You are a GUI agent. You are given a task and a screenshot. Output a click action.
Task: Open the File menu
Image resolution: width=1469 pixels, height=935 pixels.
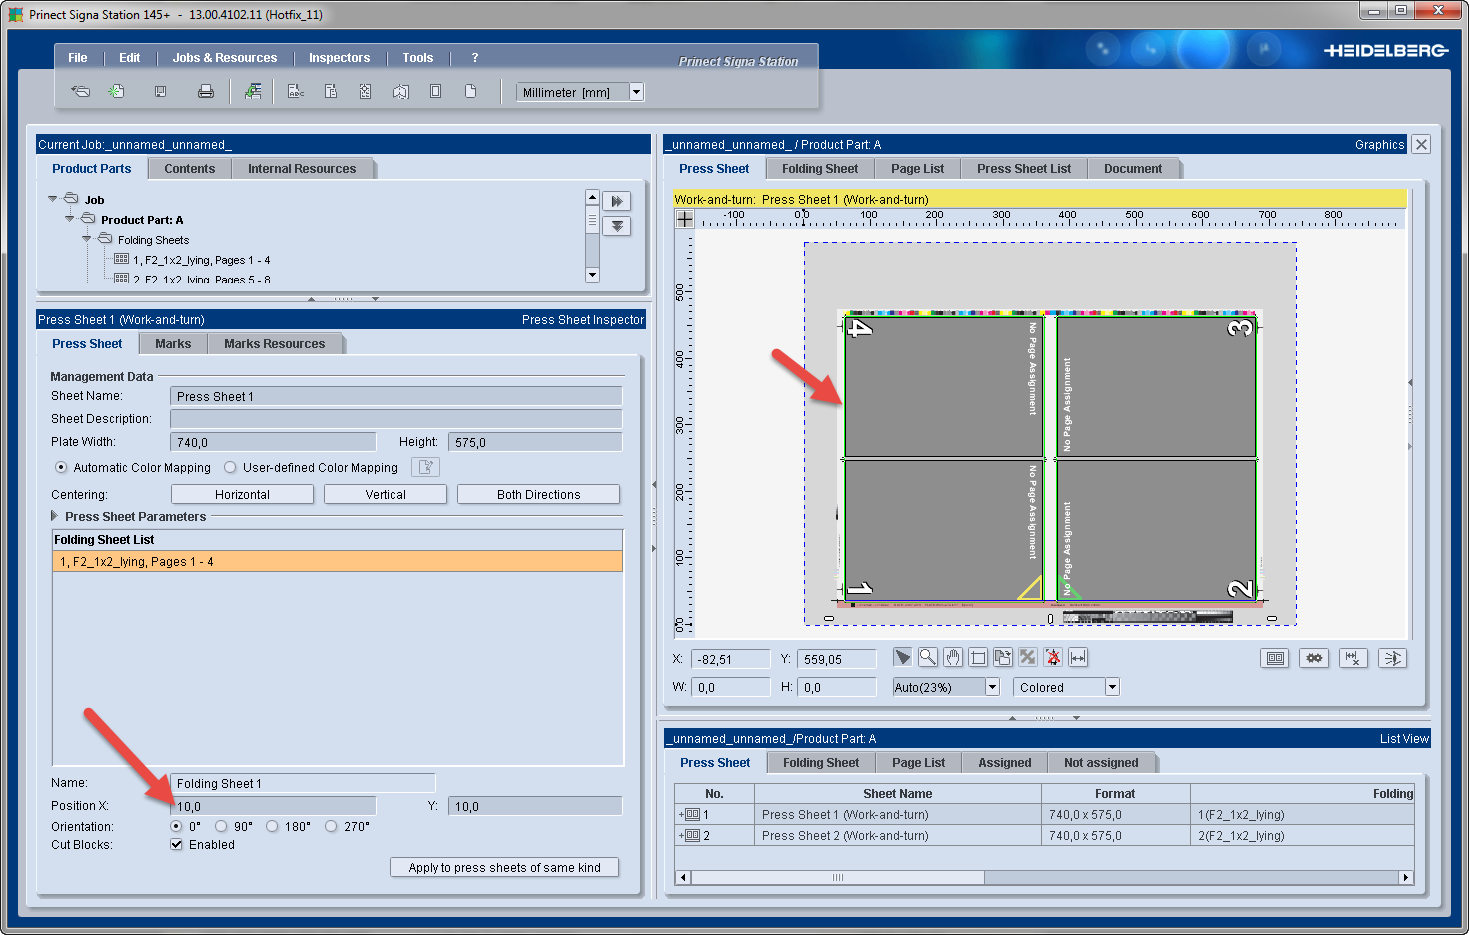[77, 58]
